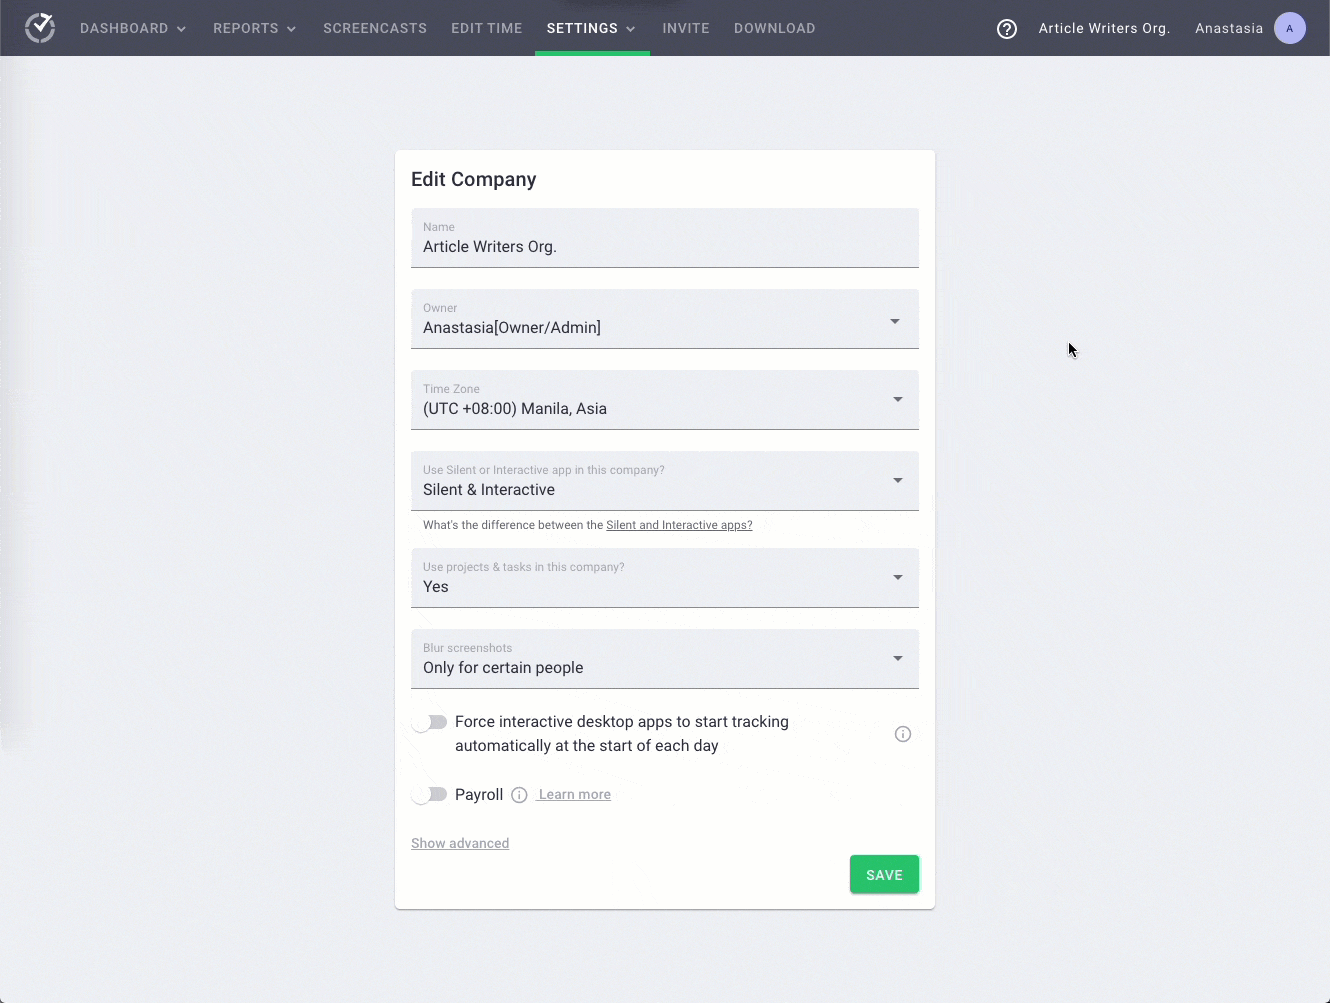Click Show advanced

click(x=460, y=843)
